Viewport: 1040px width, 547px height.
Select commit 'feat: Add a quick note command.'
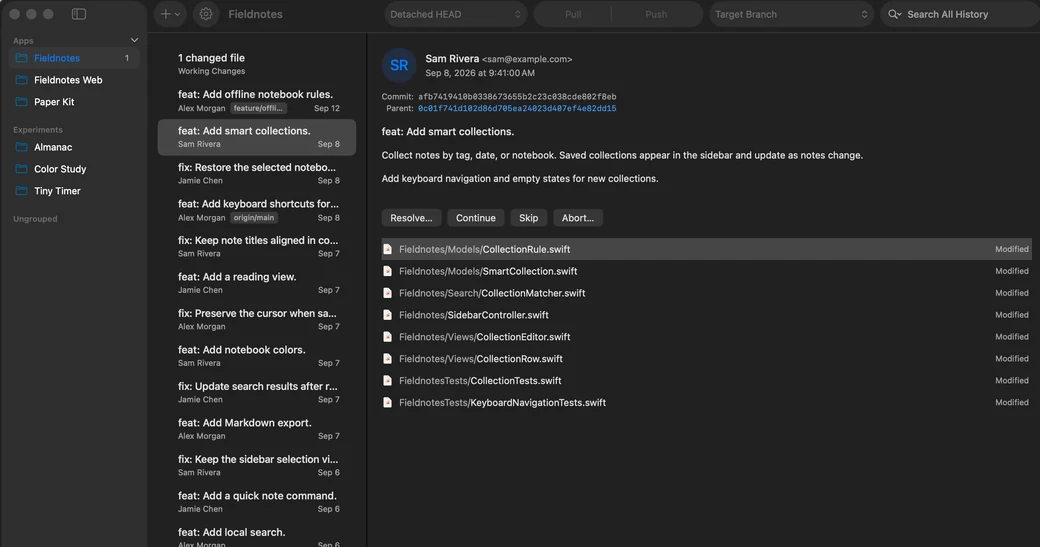257,502
